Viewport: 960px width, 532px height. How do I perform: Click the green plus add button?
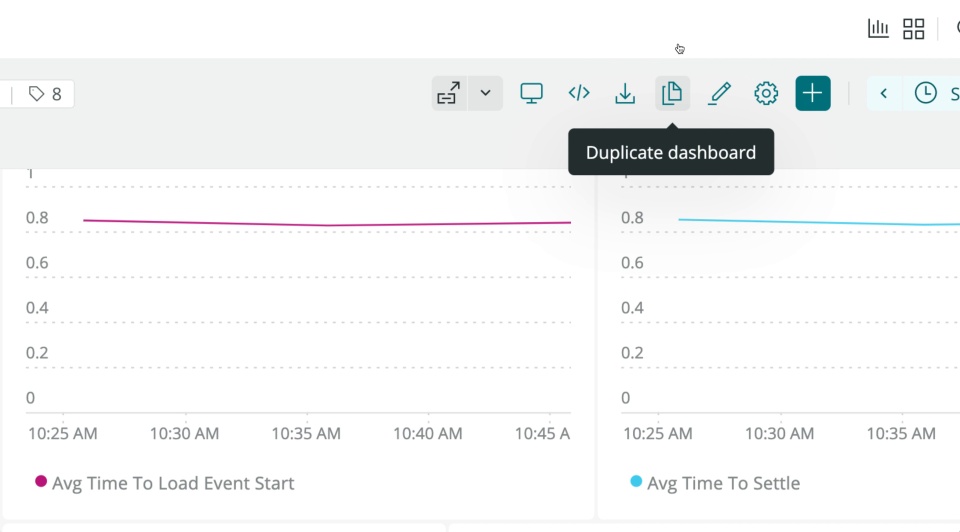tap(812, 93)
